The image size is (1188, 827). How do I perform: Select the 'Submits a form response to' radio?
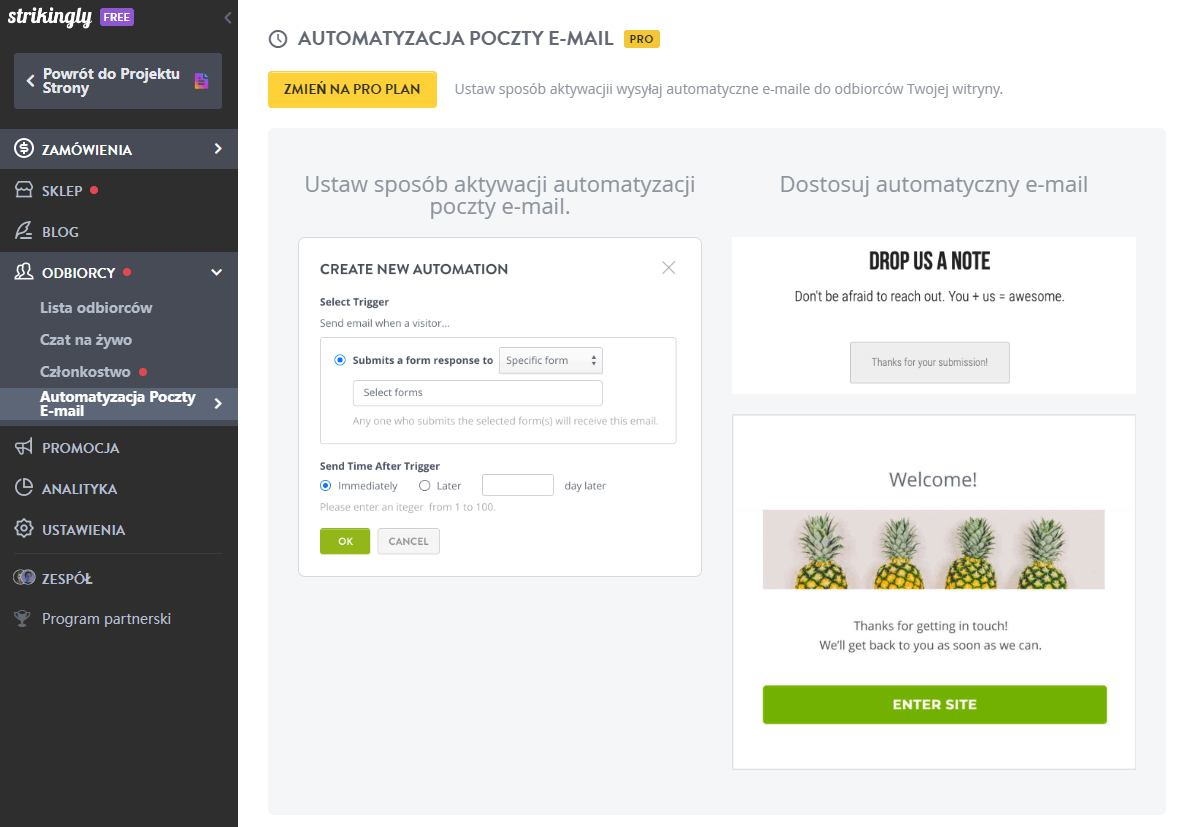[x=340, y=360]
